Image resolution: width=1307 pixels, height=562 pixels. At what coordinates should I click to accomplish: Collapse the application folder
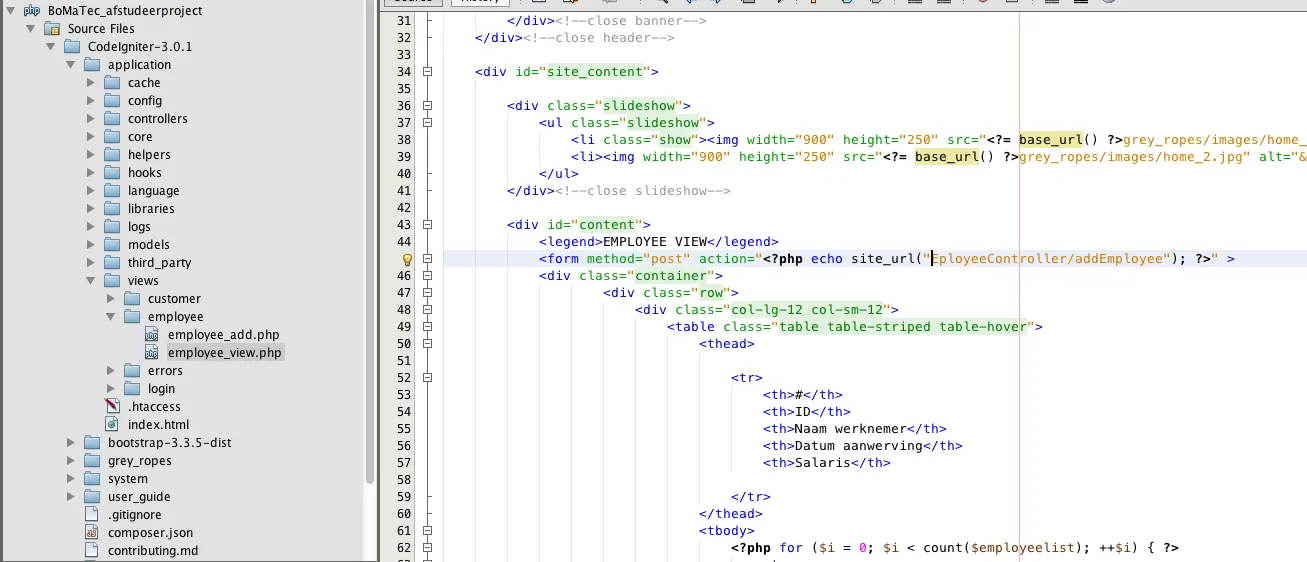pyautogui.click(x=71, y=65)
